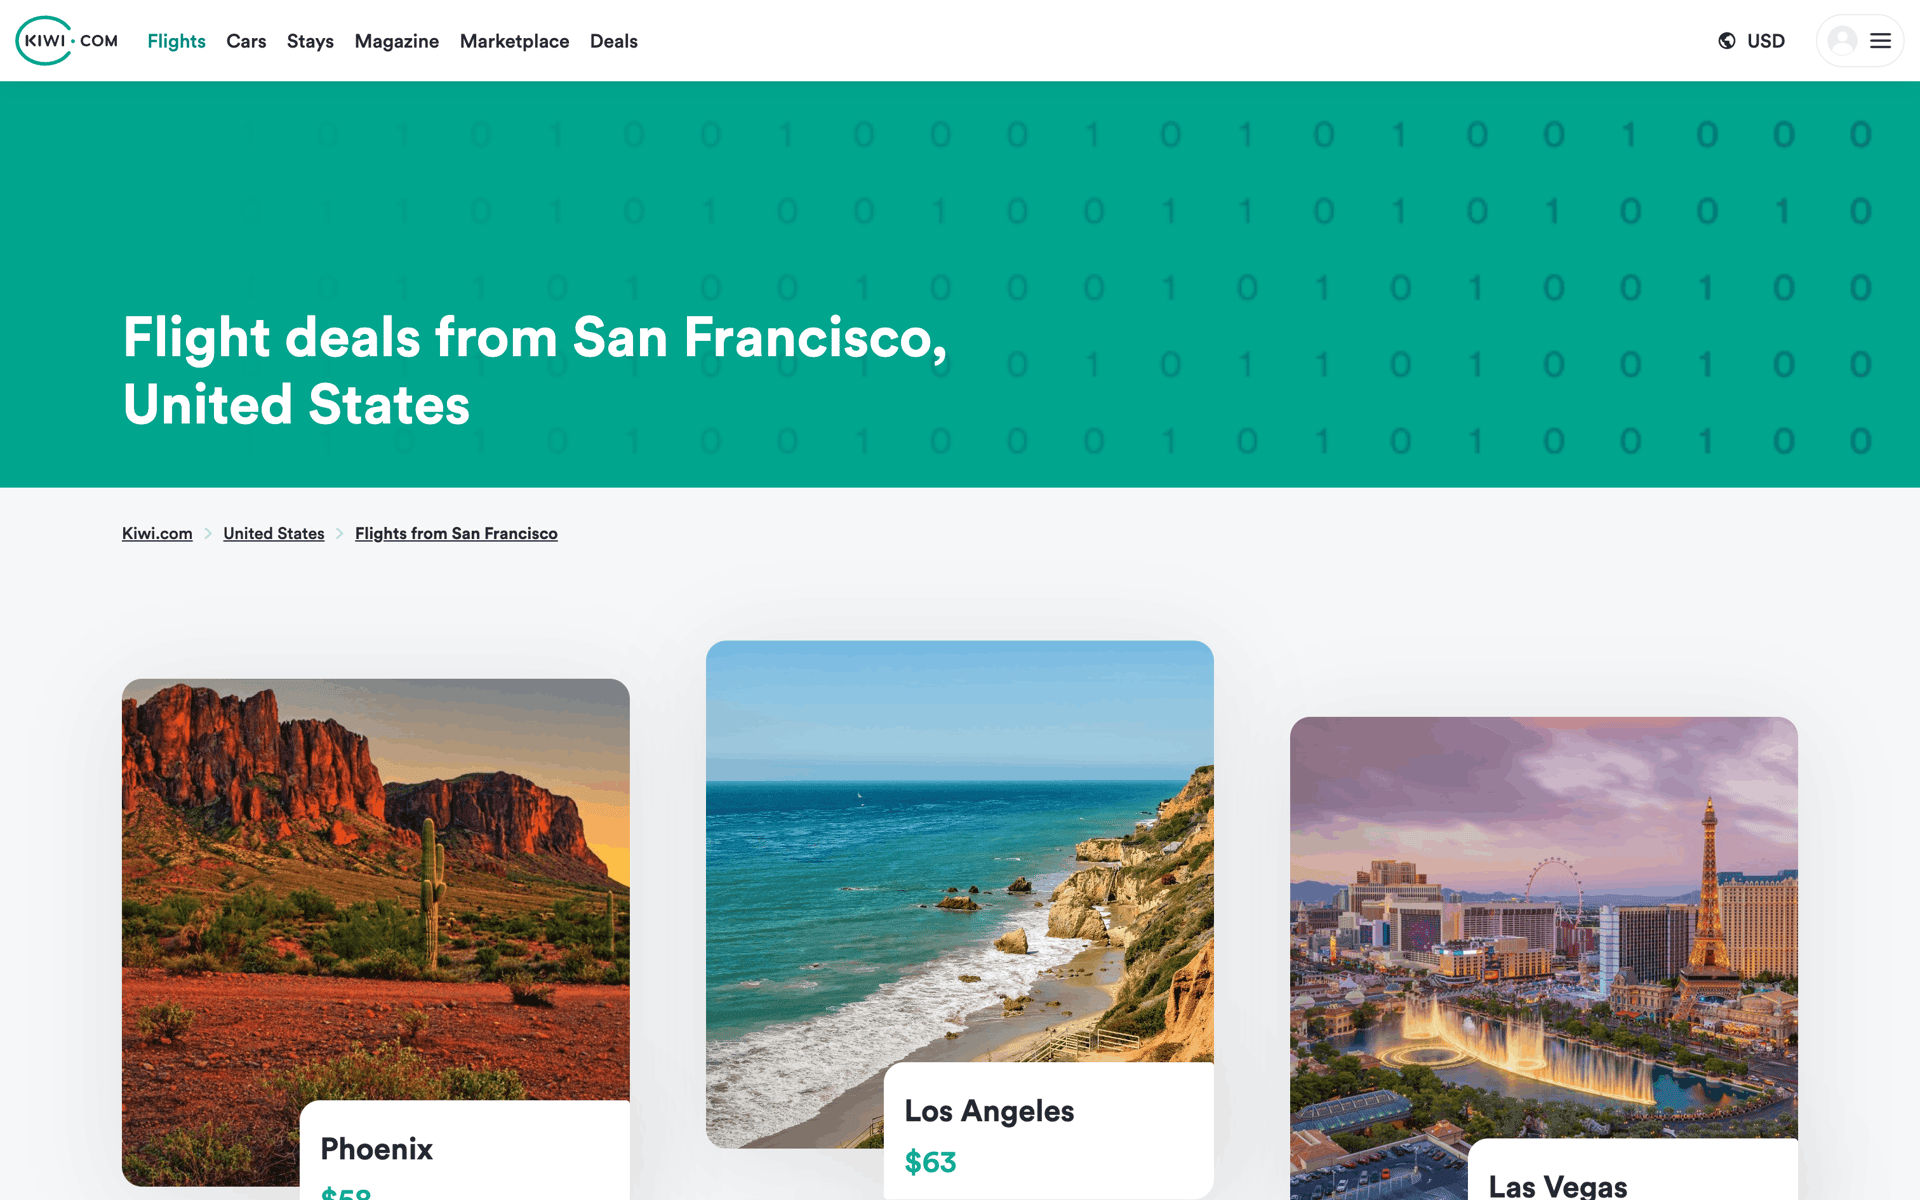
Task: Follow the United States breadcrumb link
Action: 274,534
